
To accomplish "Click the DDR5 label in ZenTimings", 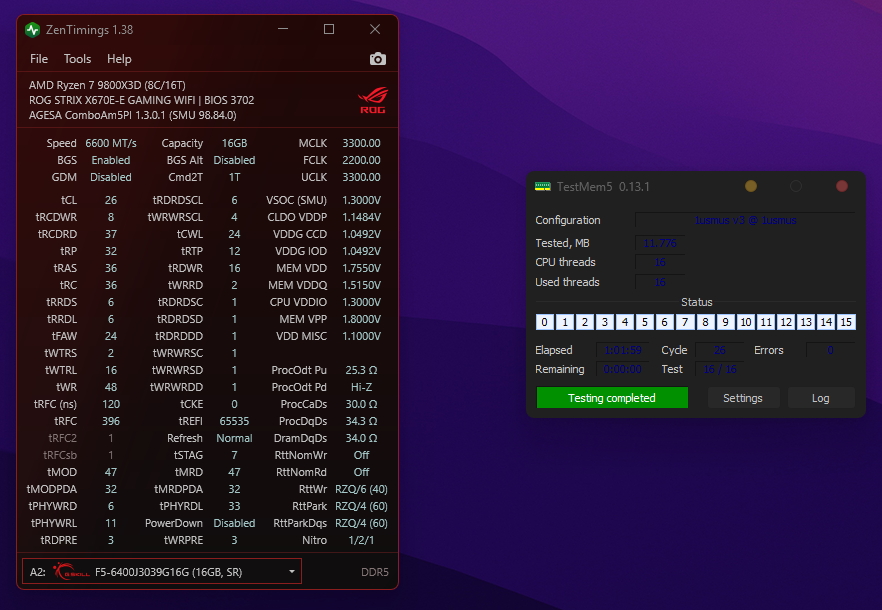I will [x=375, y=572].
